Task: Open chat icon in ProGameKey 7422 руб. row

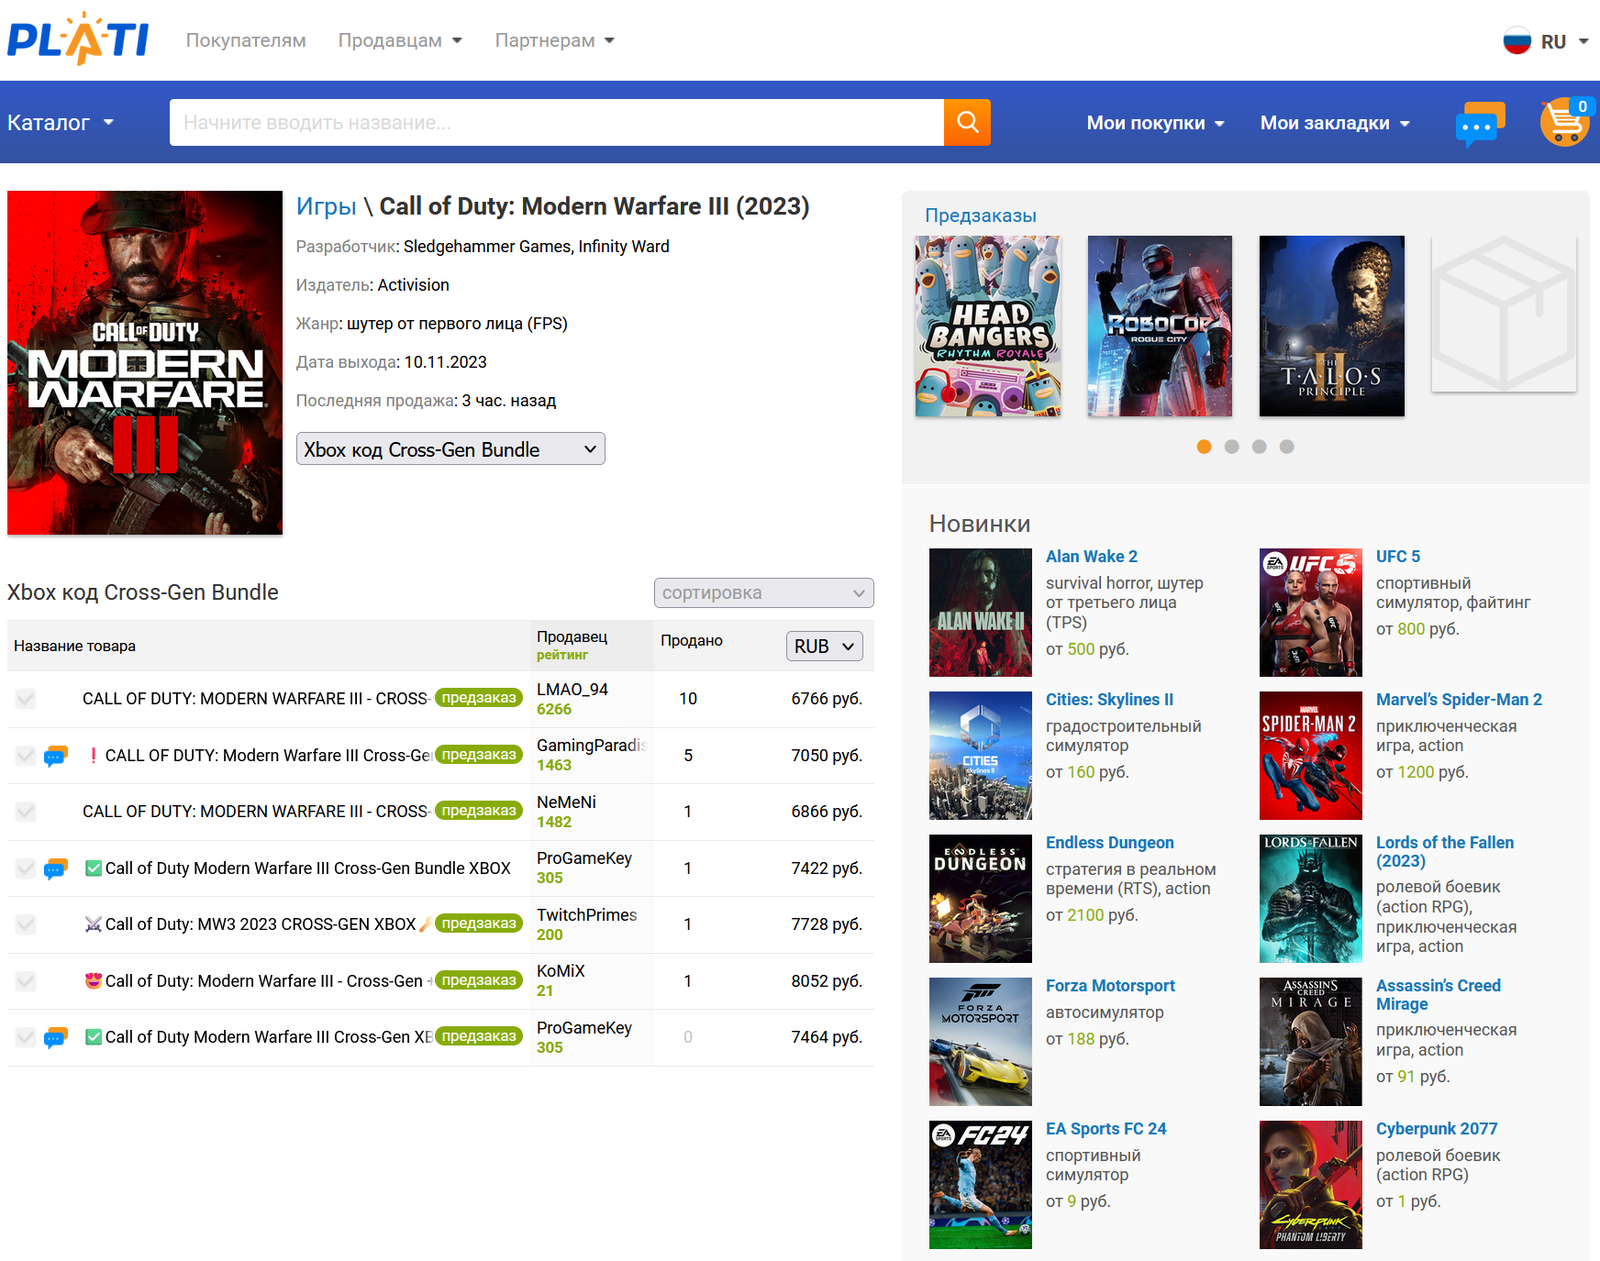Action: [x=56, y=869]
